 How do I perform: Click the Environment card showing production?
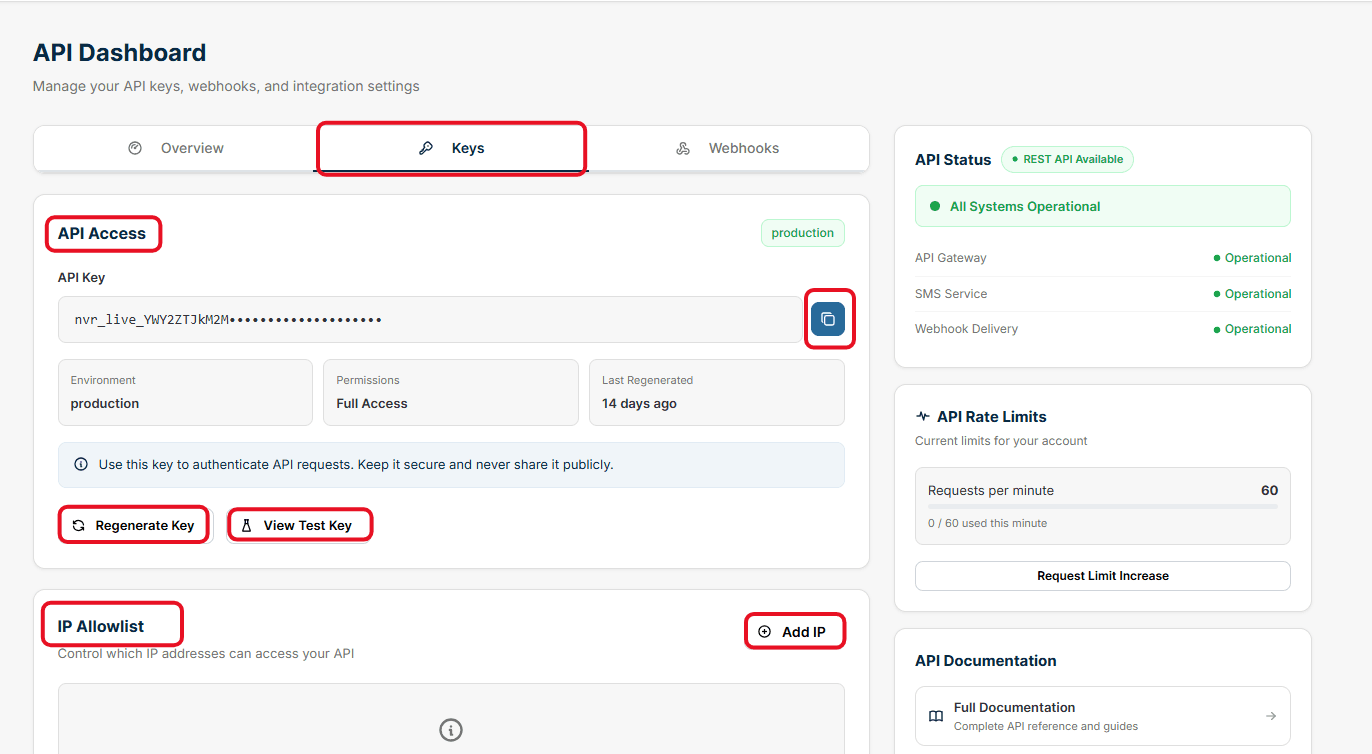[185, 392]
